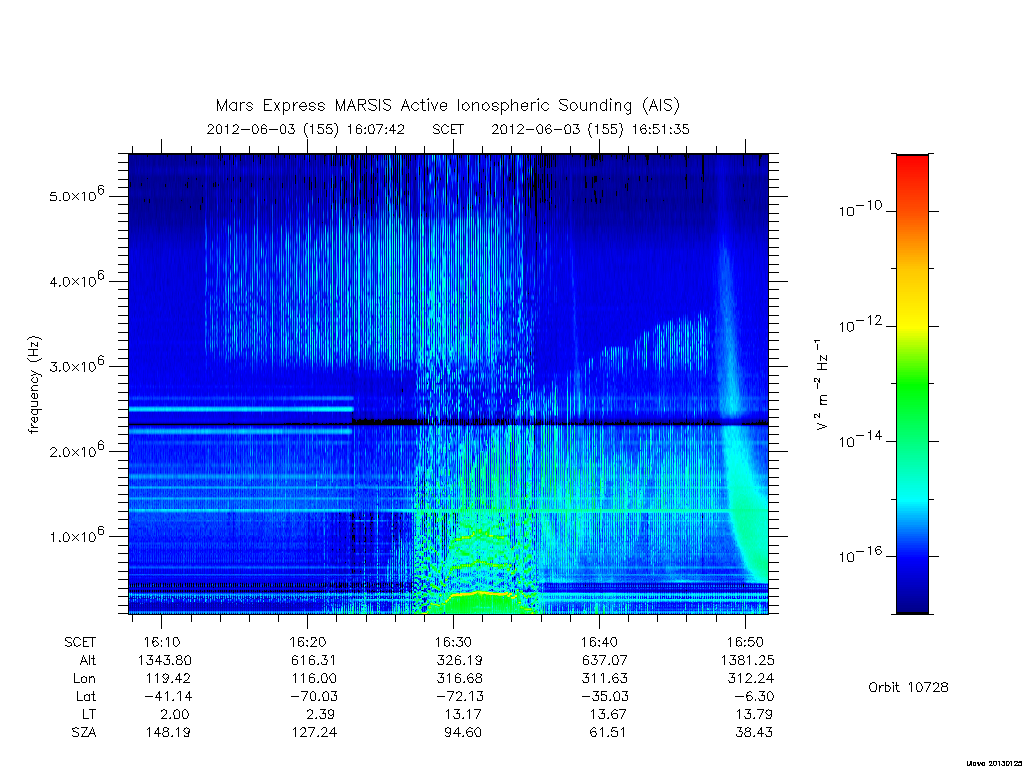Click the altitude value 637.07
Viewport: 1024px width, 768px height.
[605, 660]
